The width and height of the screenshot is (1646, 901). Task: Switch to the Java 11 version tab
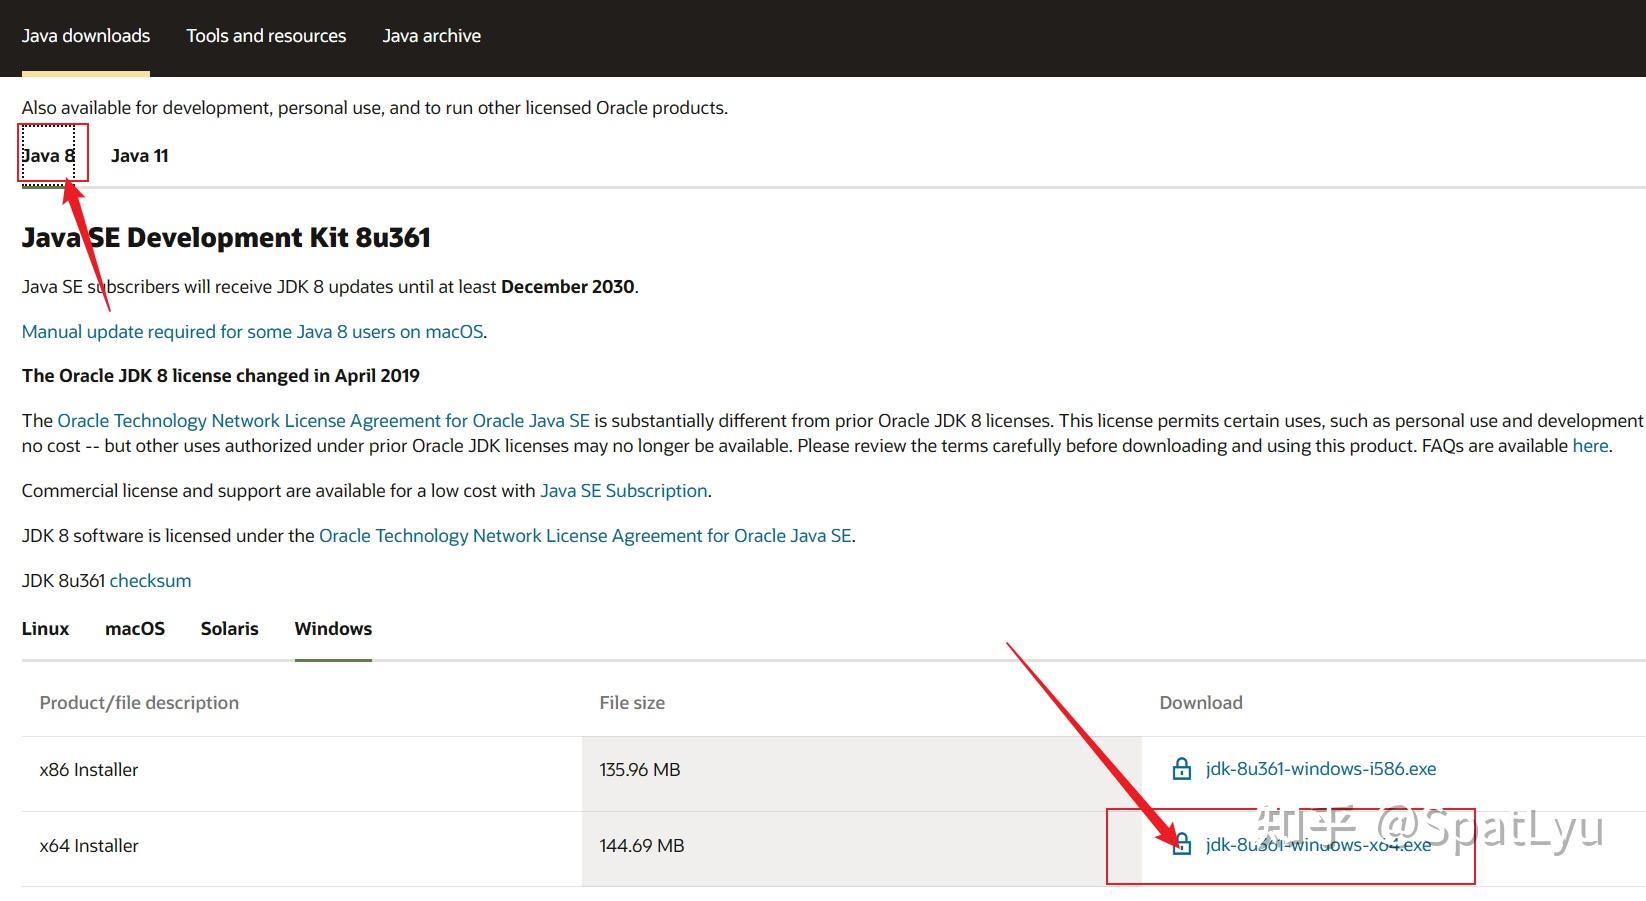coord(139,156)
